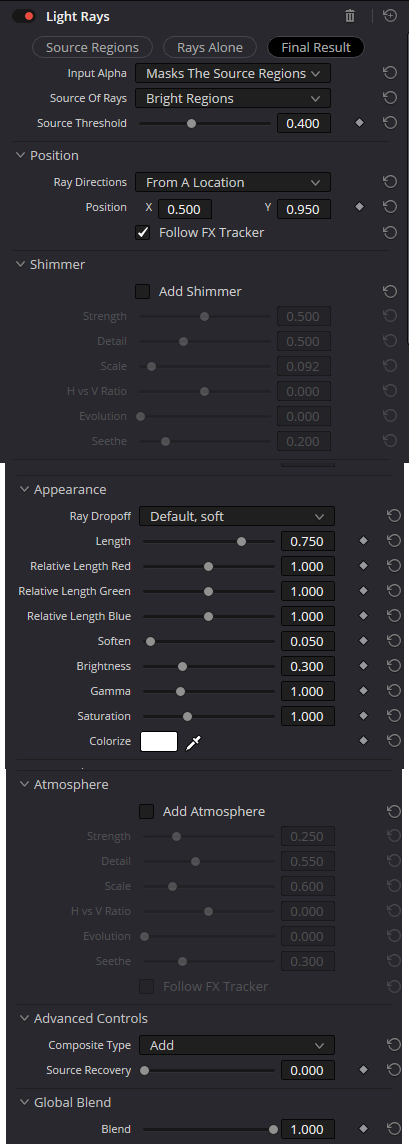
Task: Open the Source Of Rays dropdown
Action: 233,98
